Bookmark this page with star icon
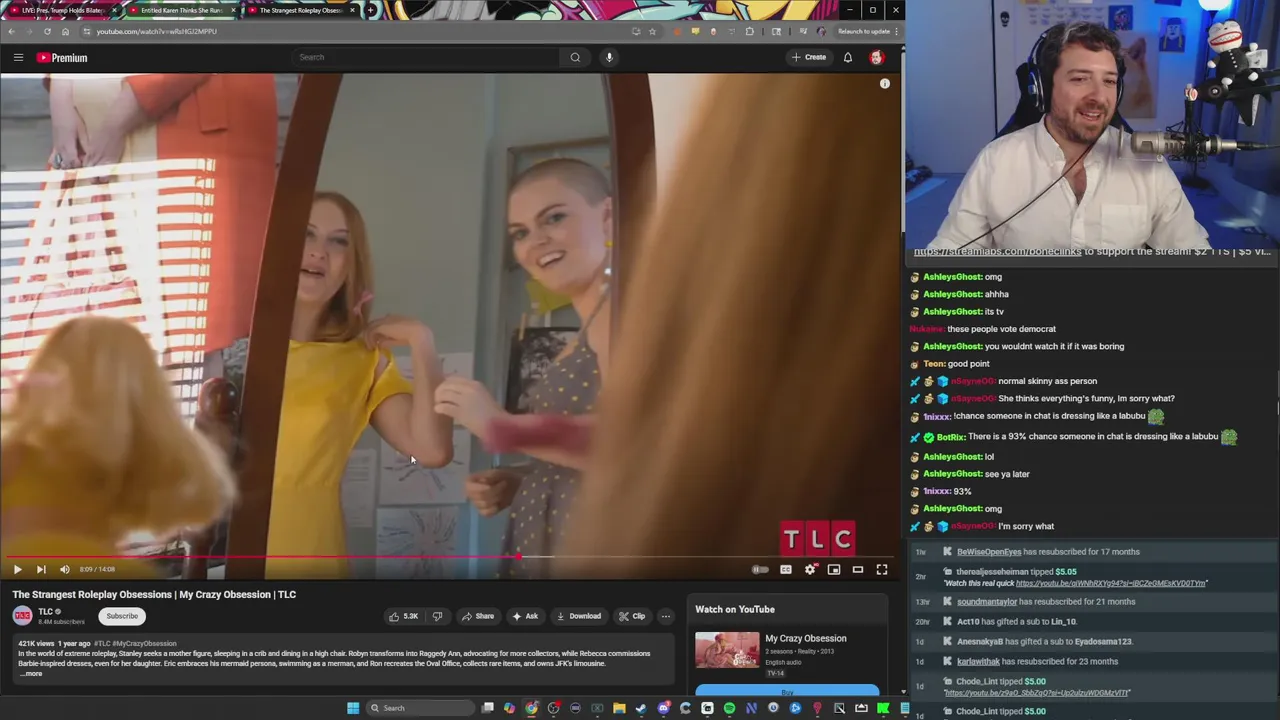 point(652,31)
